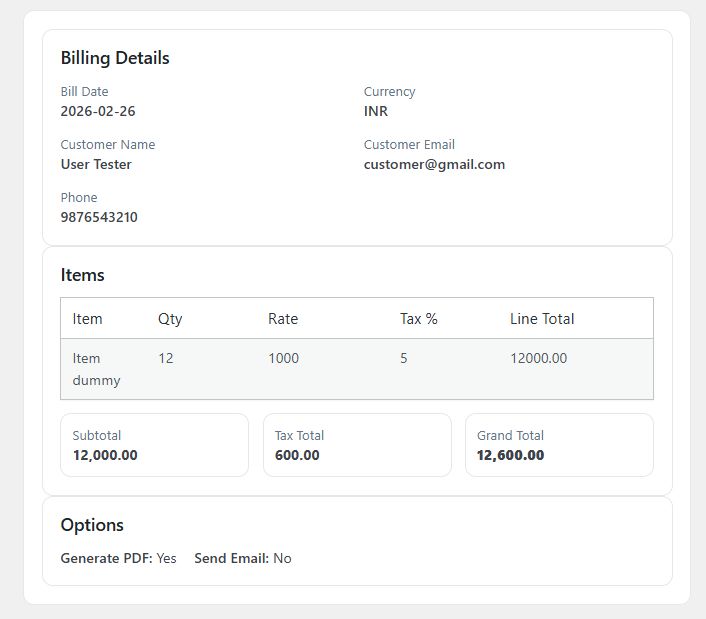706x619 pixels.
Task: Click the Items section heading
Action: point(82,275)
